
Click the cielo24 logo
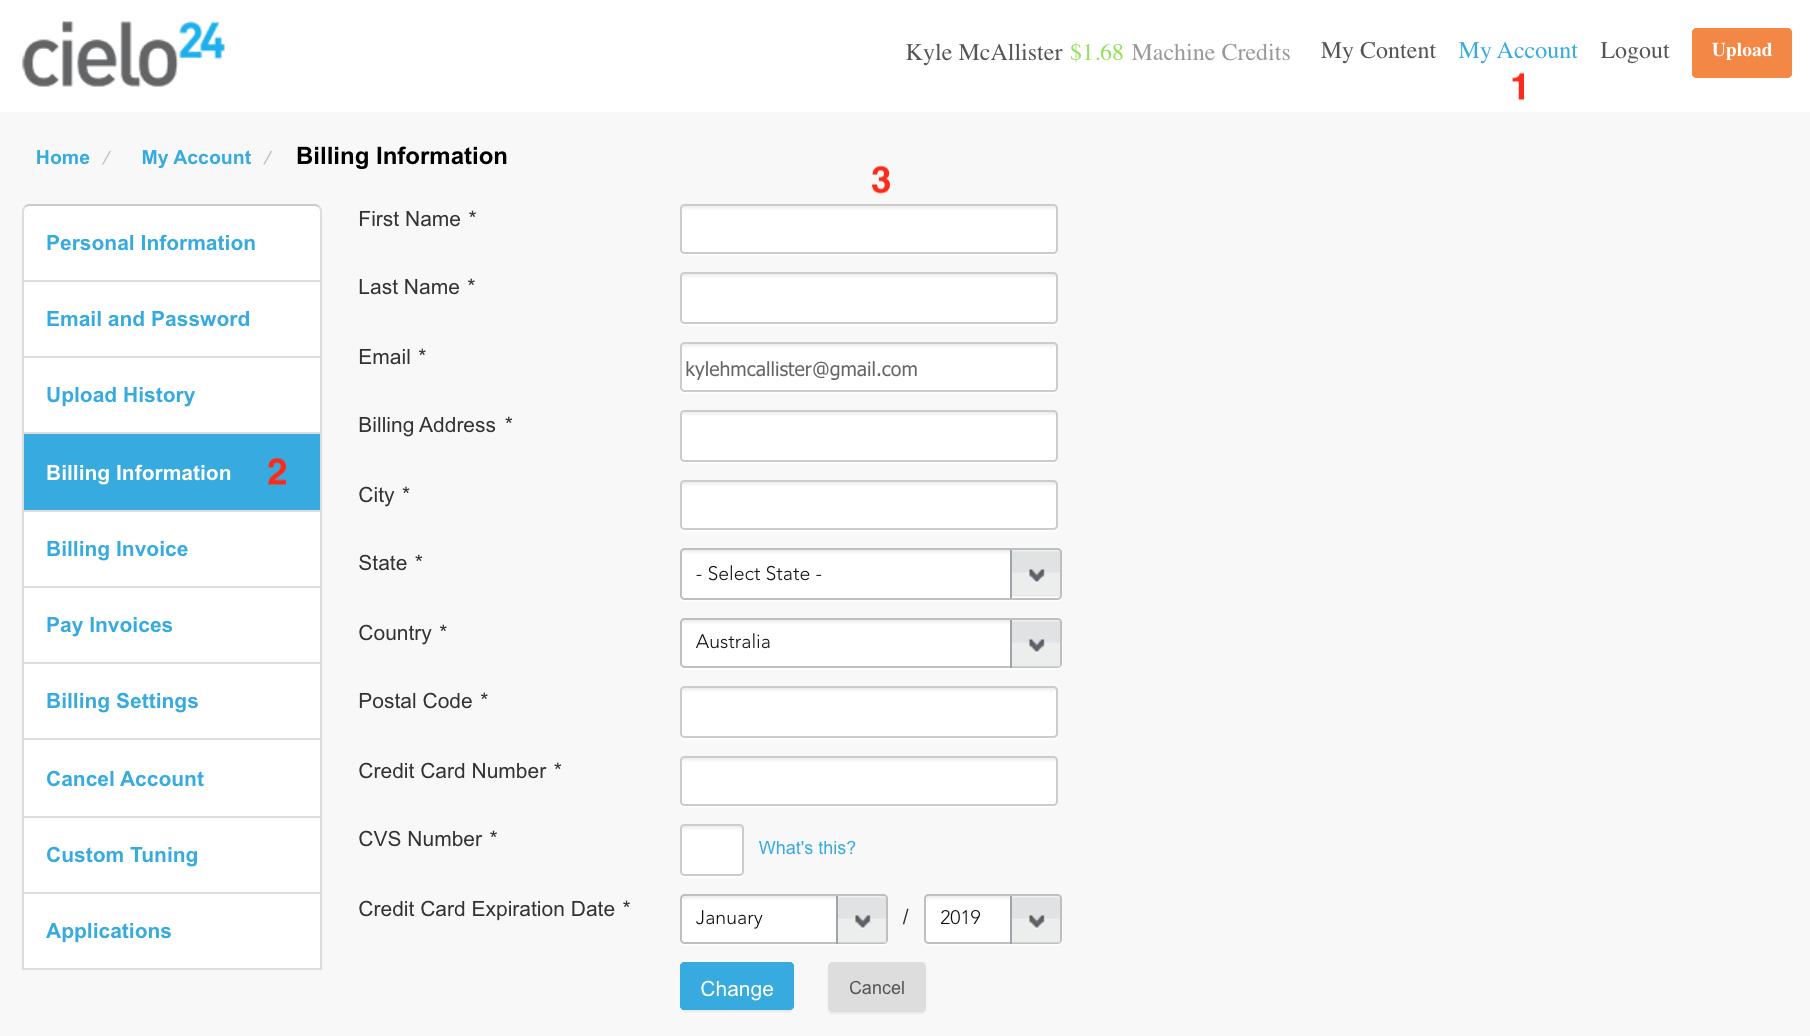tap(123, 55)
